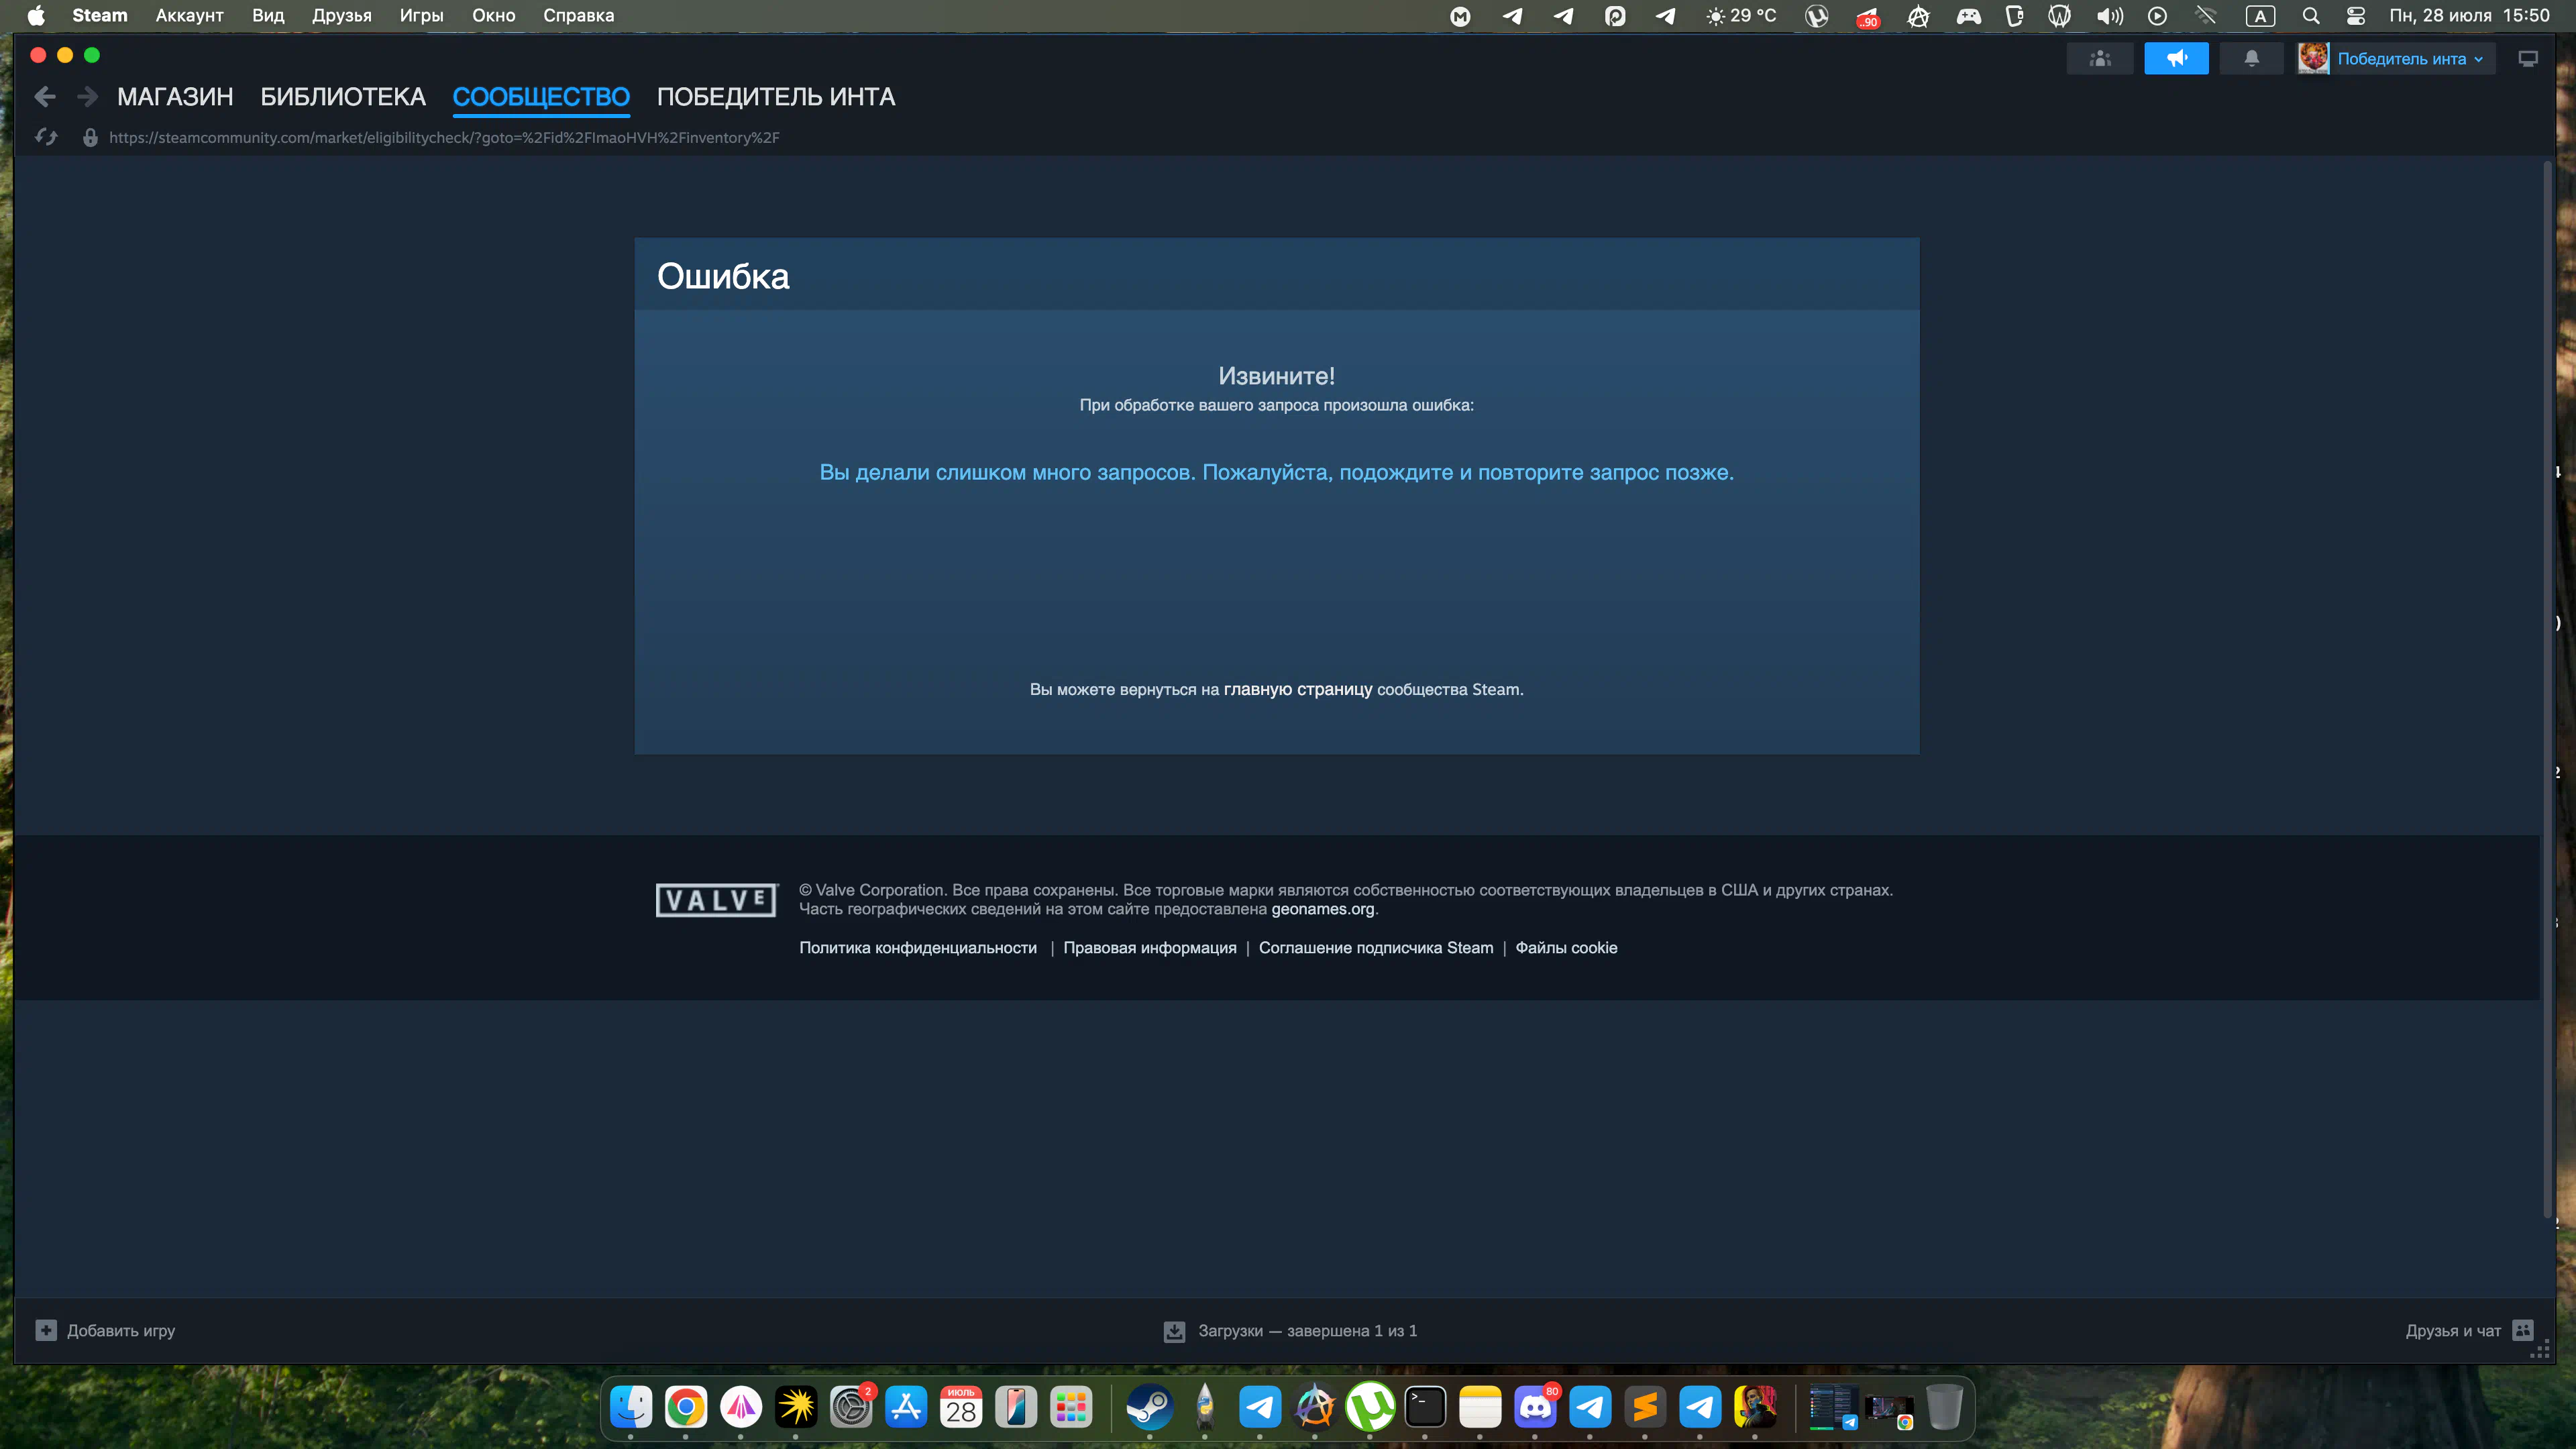Click the steamcommunity URL address field
Image resolution: width=2576 pixels, height=1449 pixels.
(x=444, y=137)
